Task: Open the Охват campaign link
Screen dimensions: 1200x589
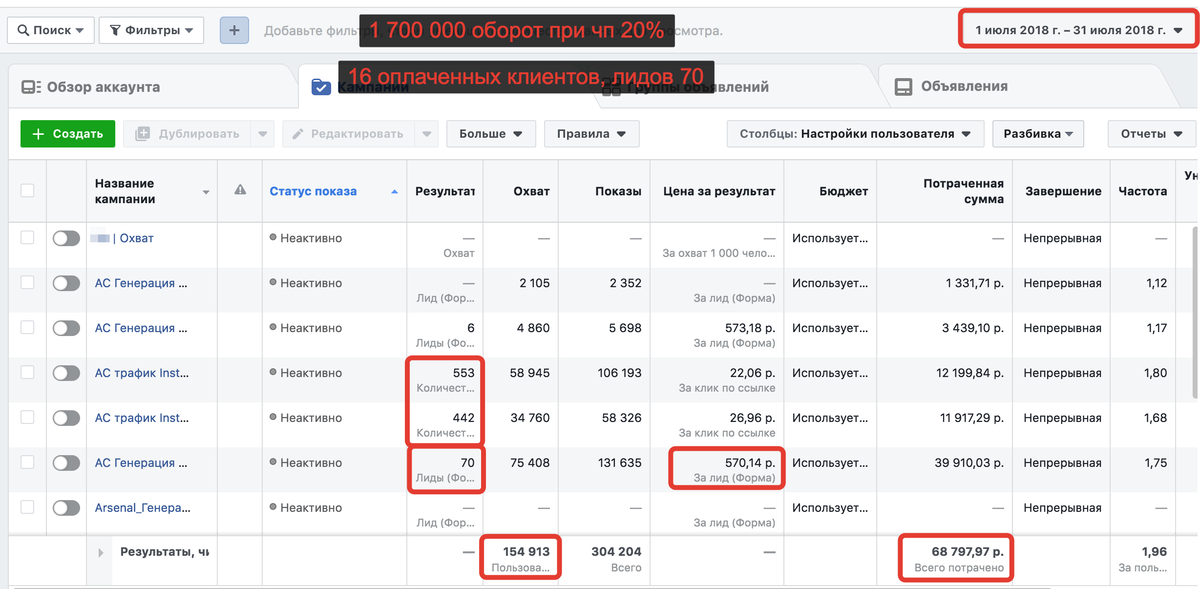Action: tap(124, 238)
